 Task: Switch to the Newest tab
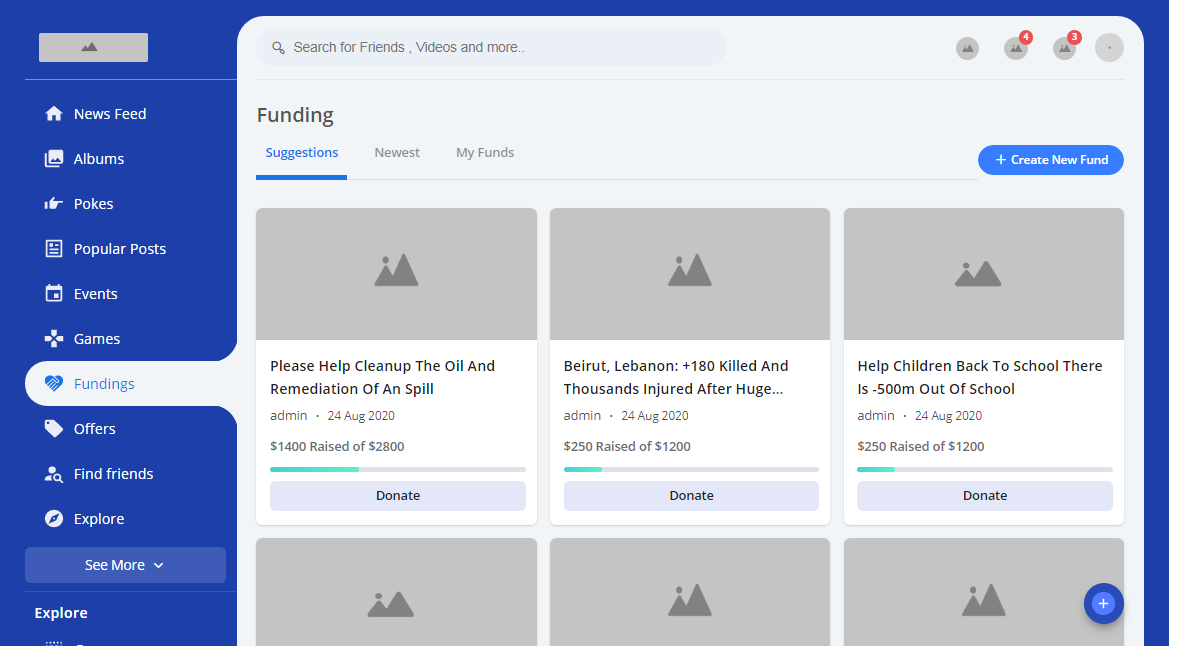pos(397,153)
